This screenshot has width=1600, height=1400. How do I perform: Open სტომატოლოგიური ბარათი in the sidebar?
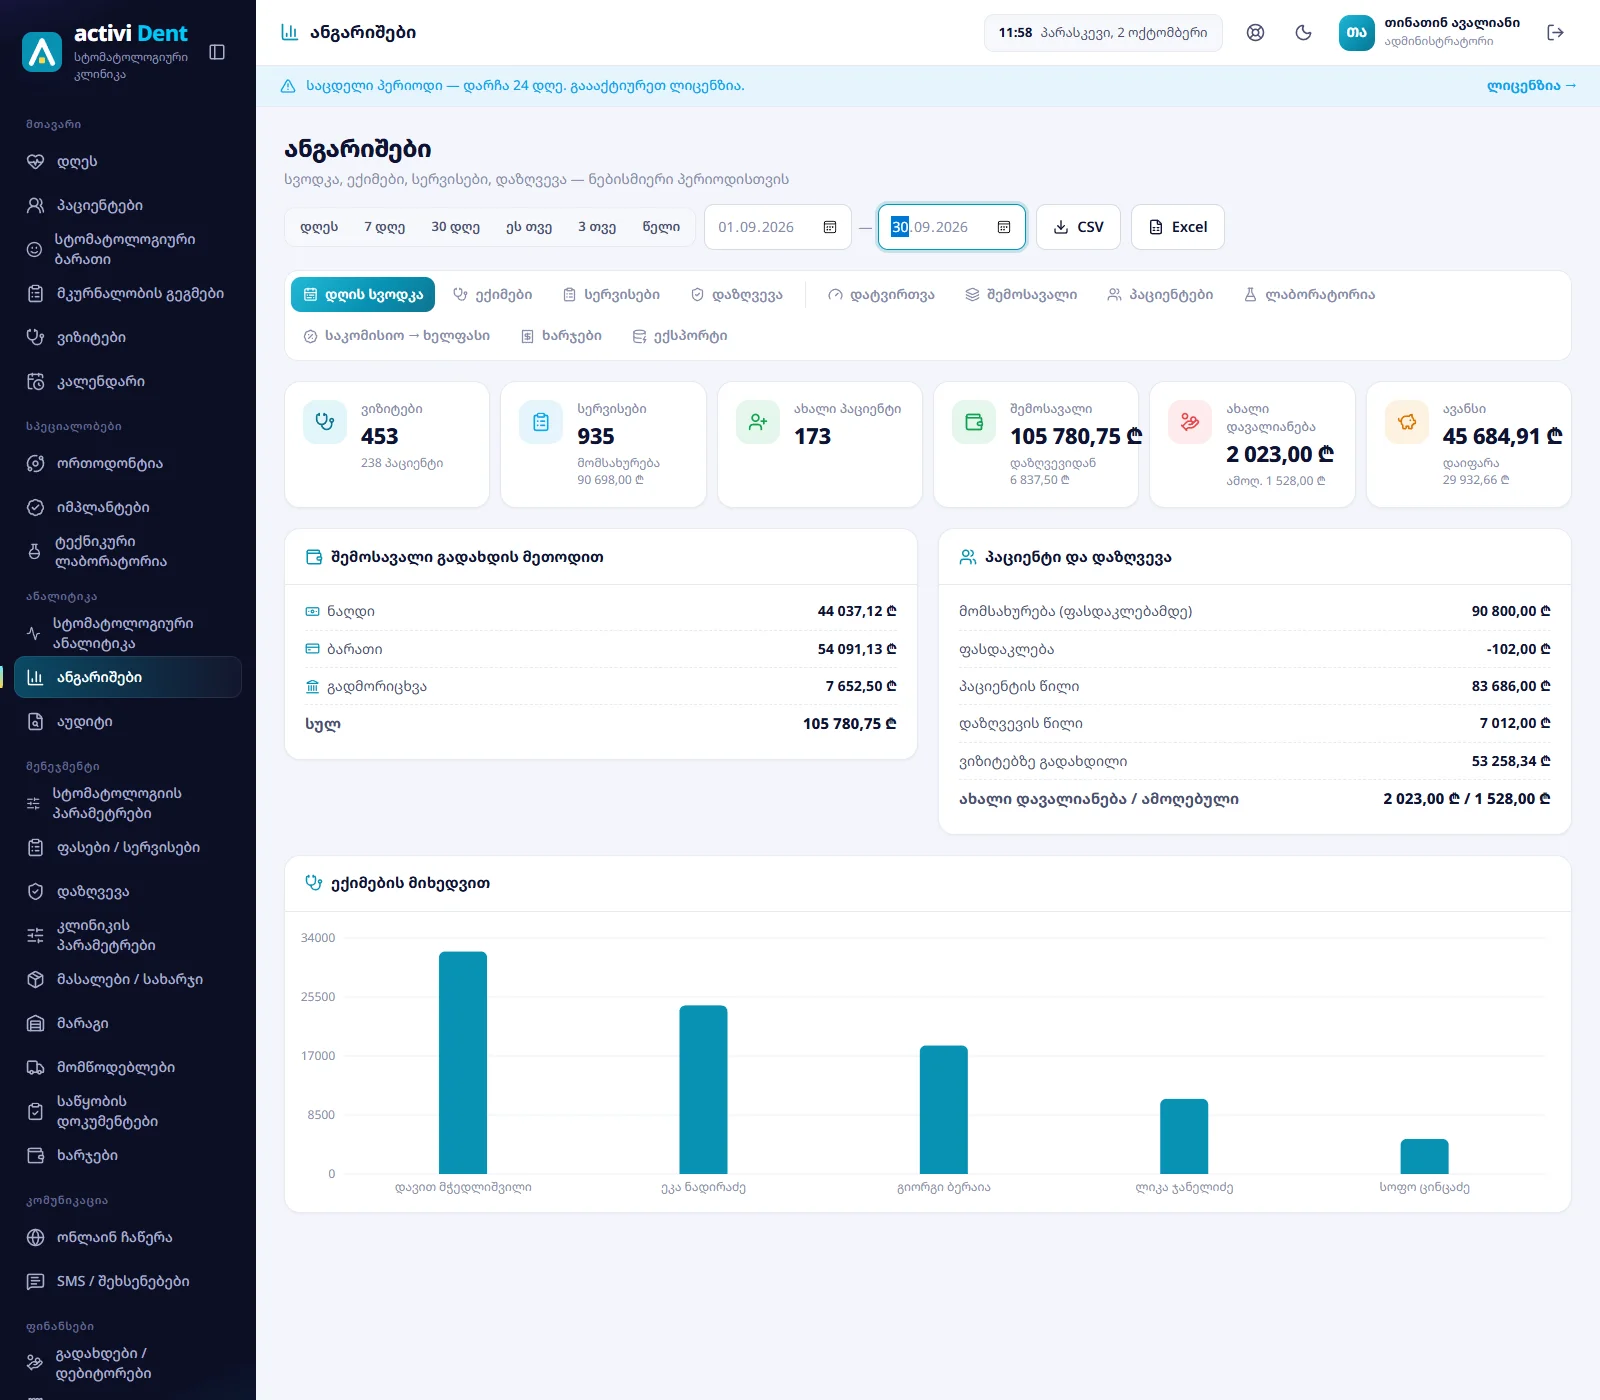coord(128,250)
